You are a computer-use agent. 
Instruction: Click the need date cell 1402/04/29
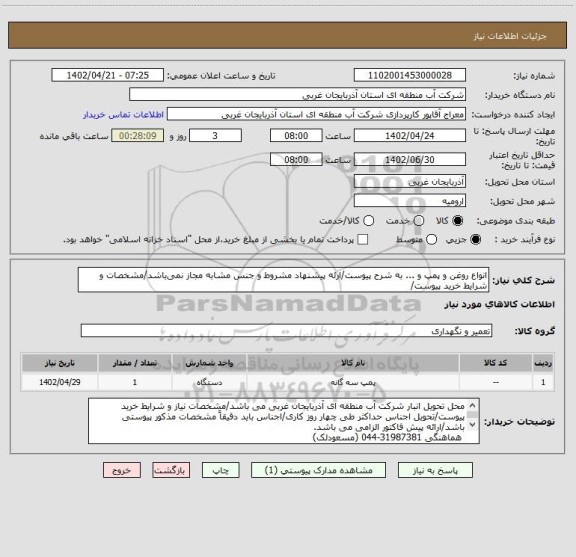coord(60,382)
